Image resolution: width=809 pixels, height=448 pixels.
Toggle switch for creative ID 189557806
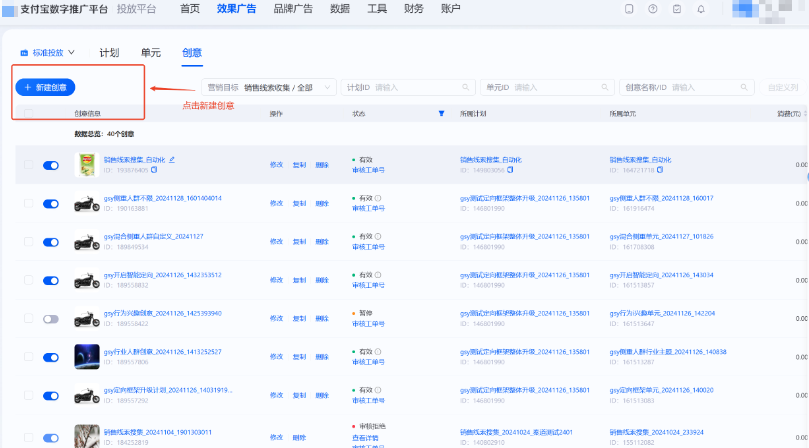tap(51, 357)
